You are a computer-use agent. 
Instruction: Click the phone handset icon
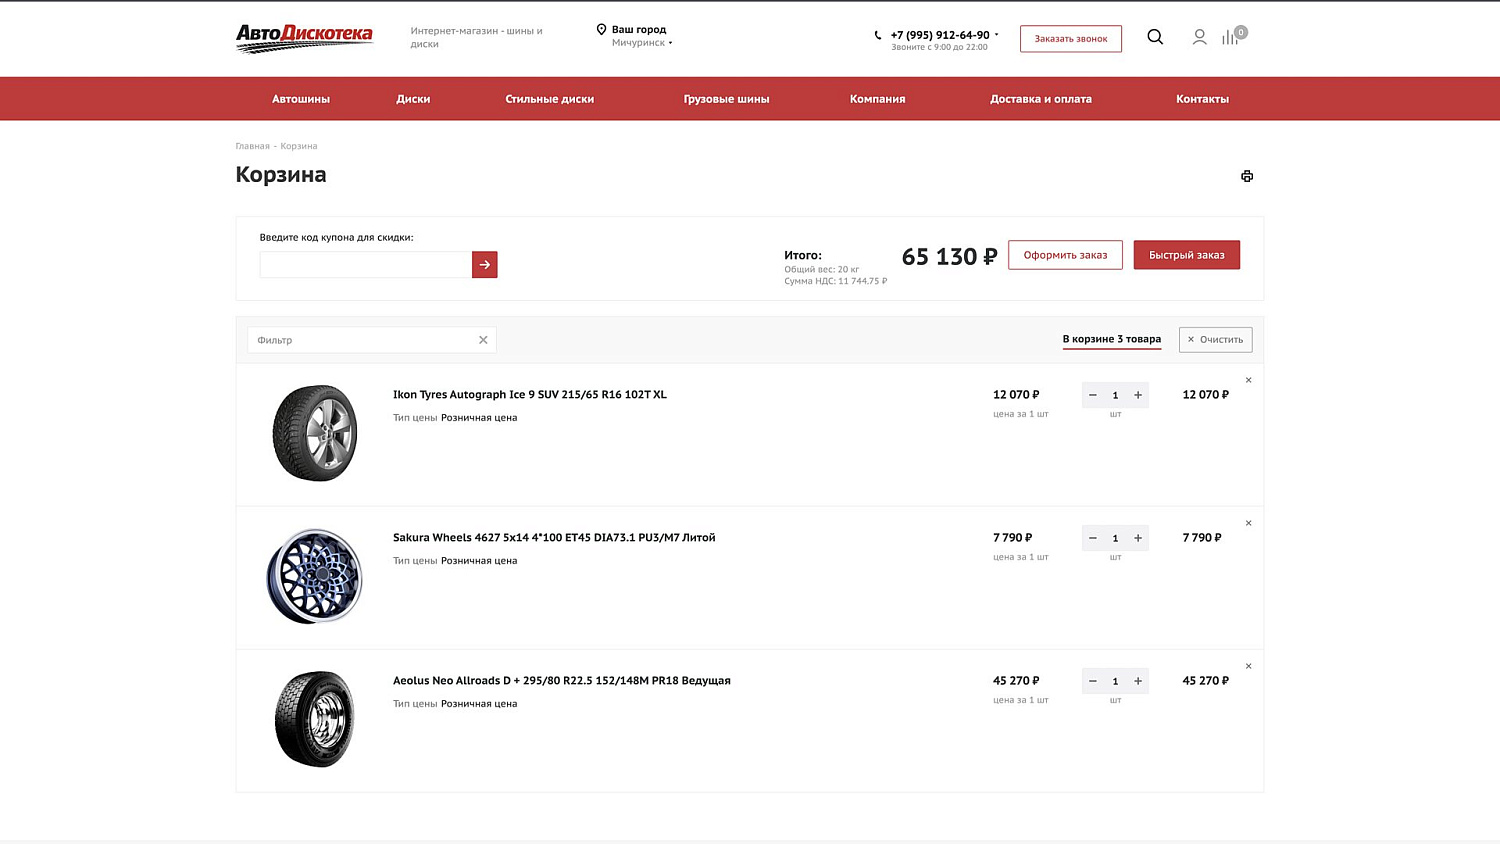point(878,35)
